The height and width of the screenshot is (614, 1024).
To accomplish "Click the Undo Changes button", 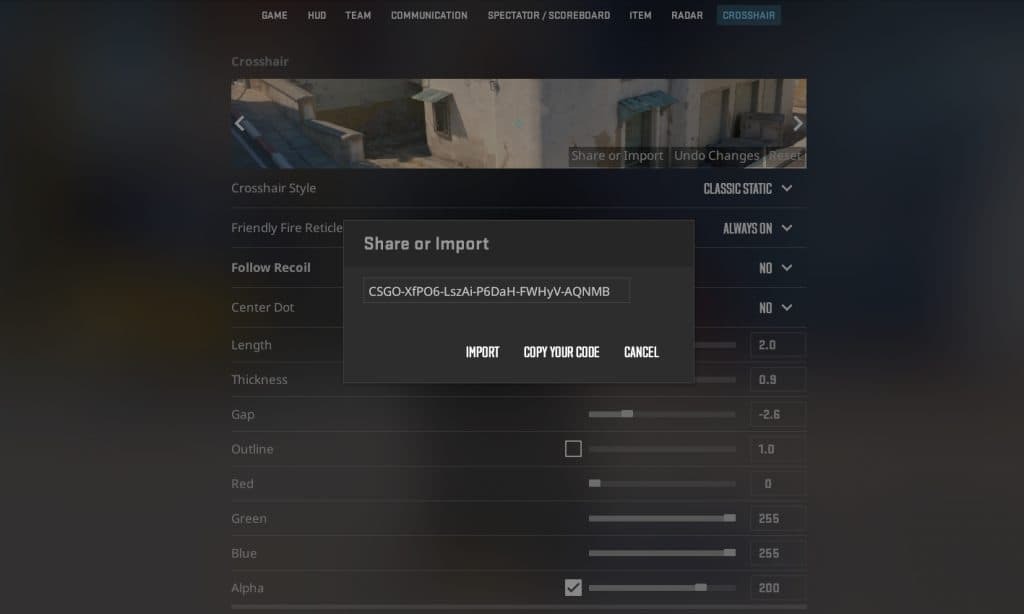I will coord(717,156).
